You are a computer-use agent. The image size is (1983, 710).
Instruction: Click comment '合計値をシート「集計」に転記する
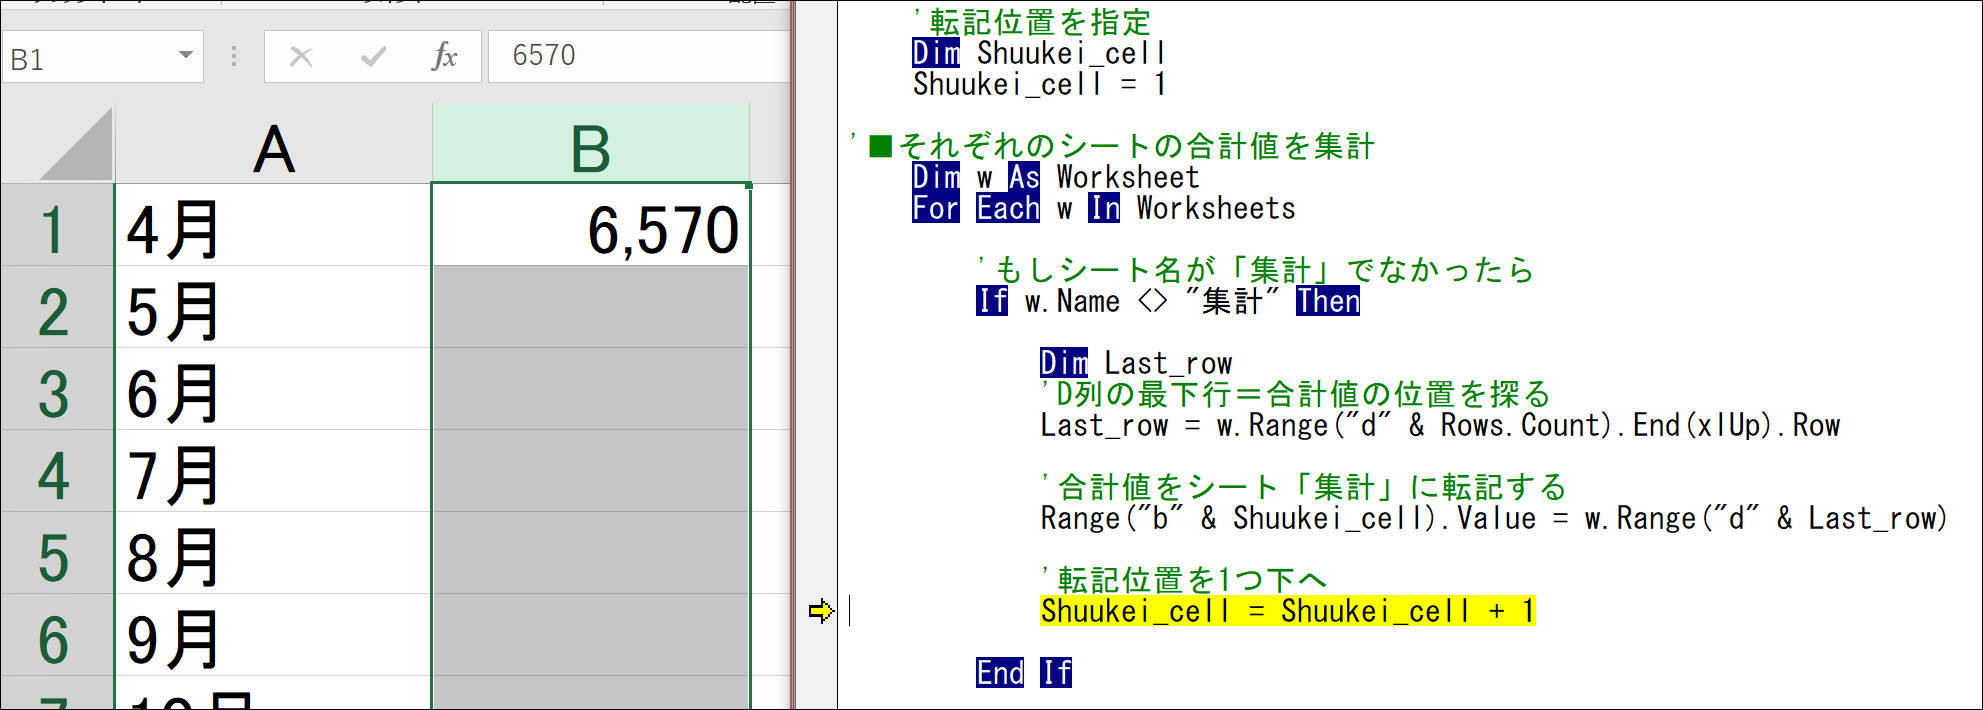(x=1304, y=487)
